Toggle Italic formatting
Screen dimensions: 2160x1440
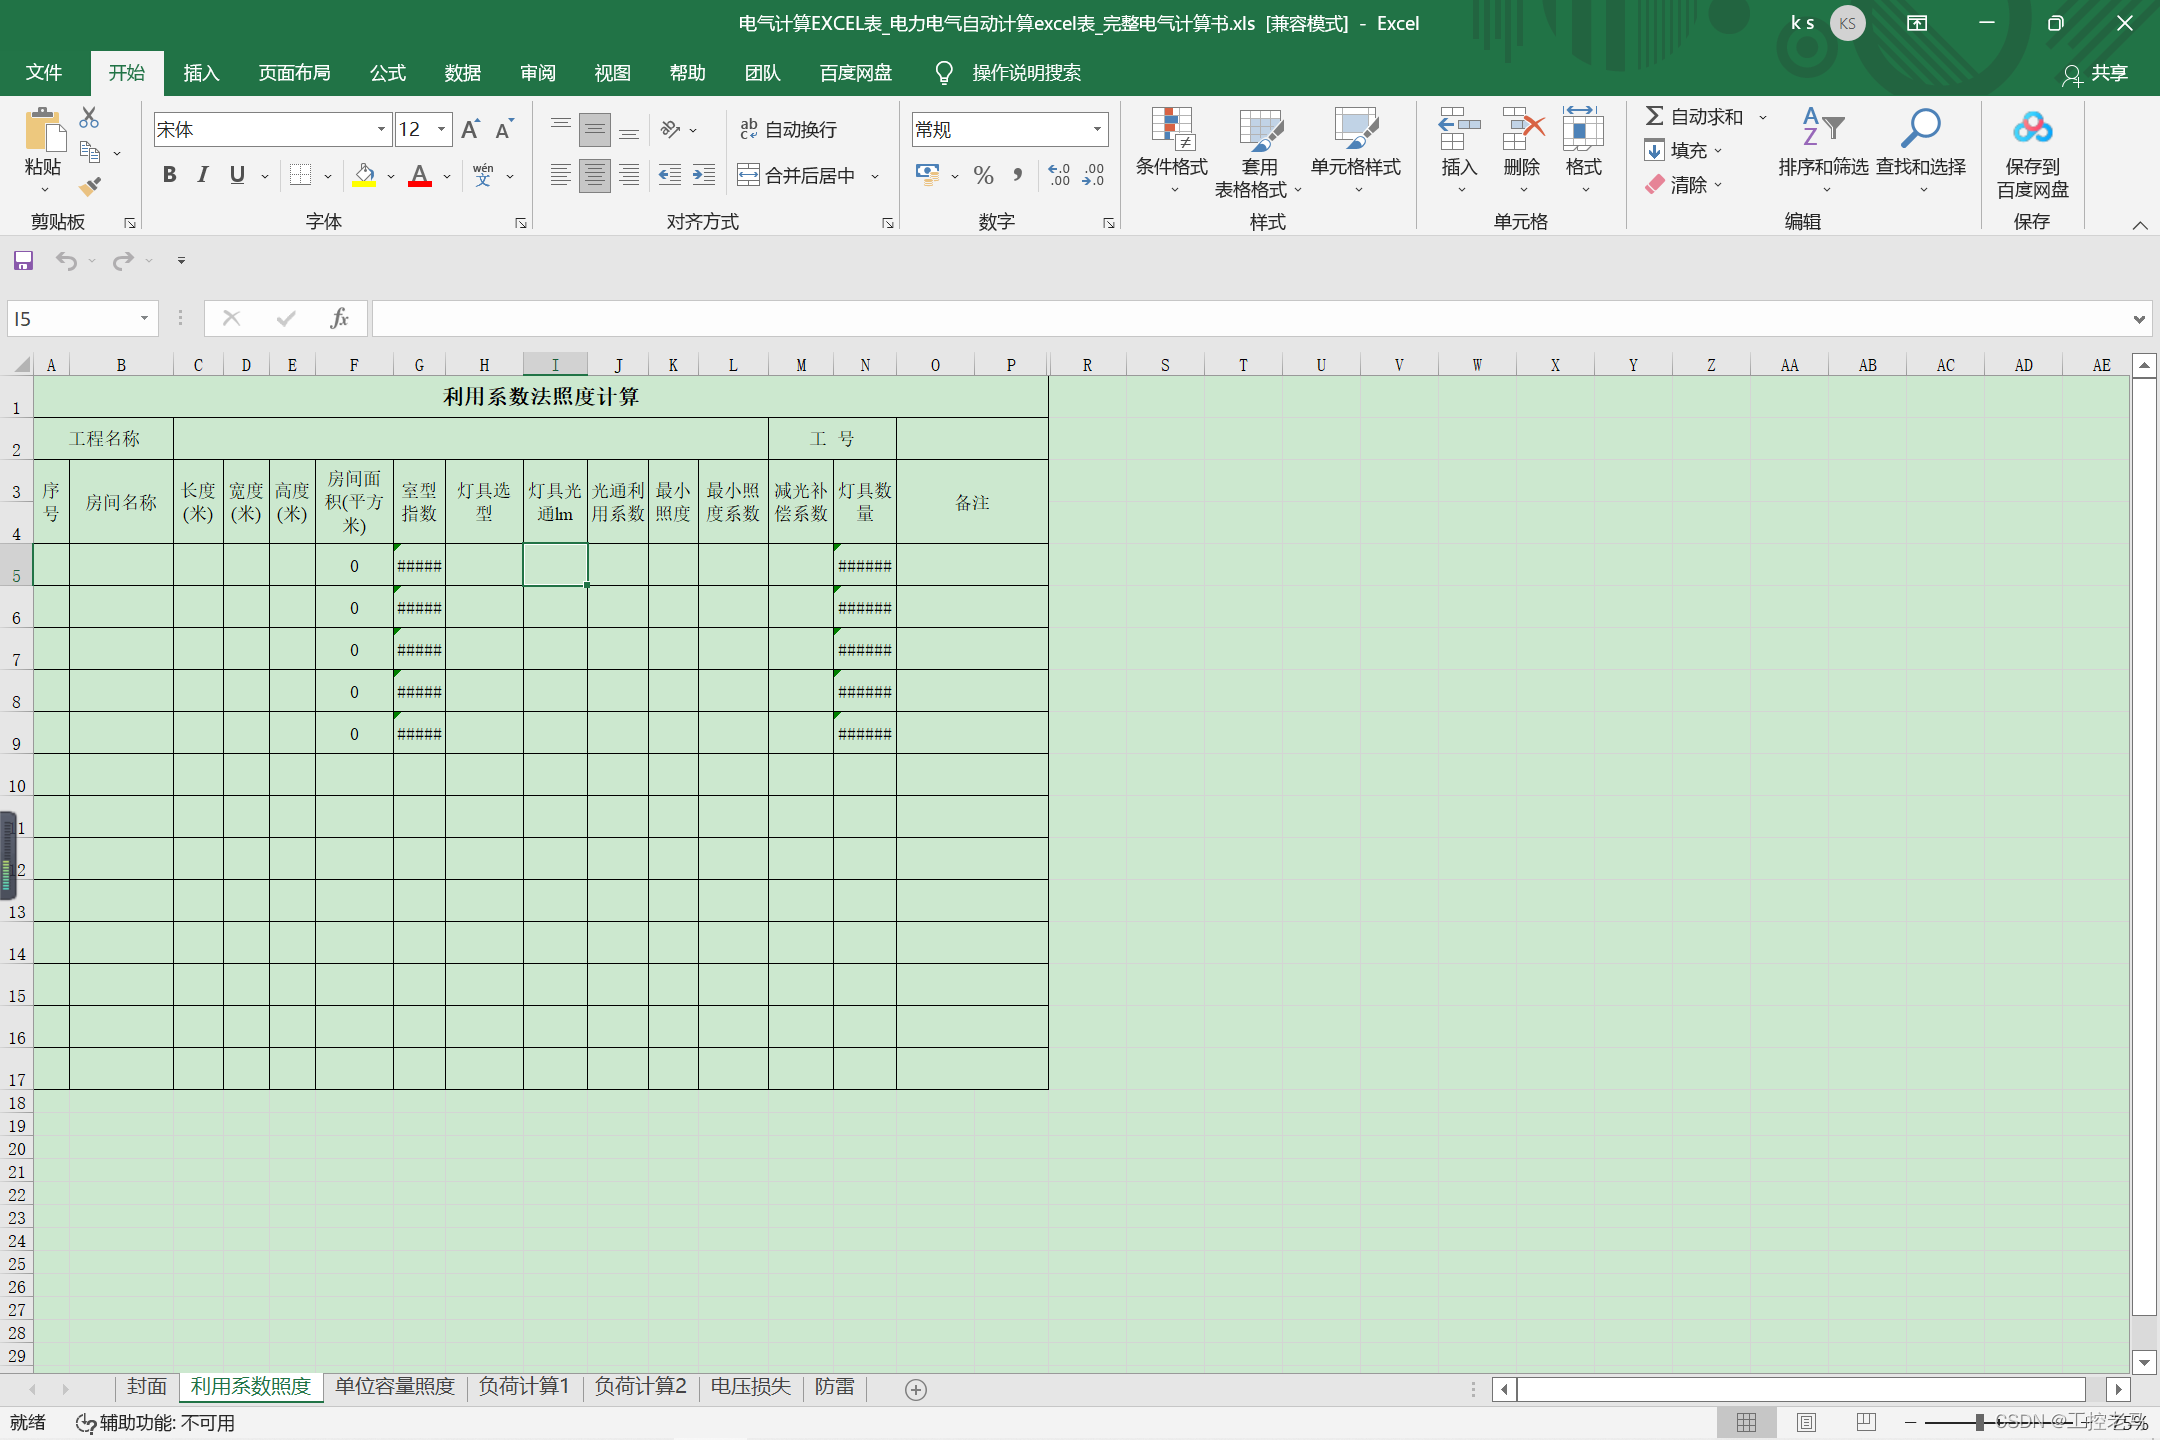pyautogui.click(x=203, y=176)
